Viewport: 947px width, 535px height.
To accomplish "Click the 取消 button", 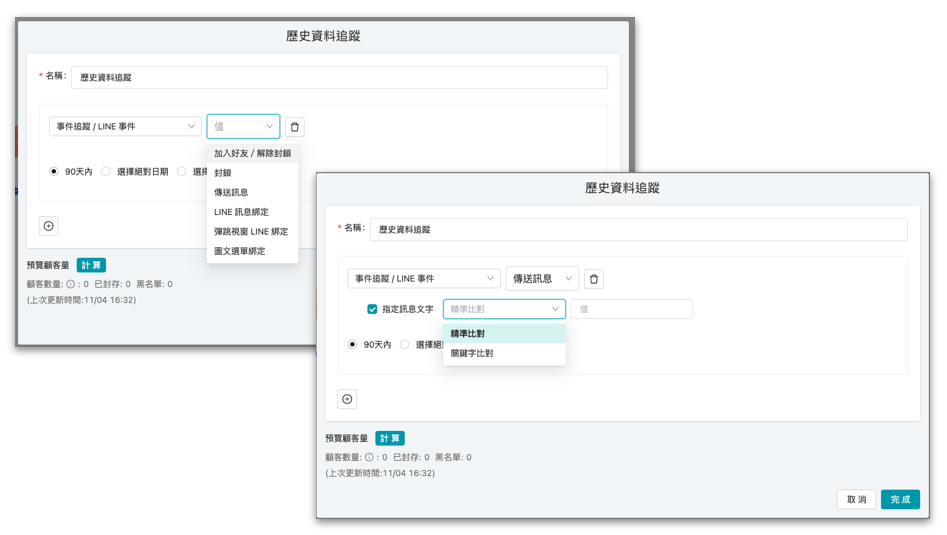I will click(856, 499).
